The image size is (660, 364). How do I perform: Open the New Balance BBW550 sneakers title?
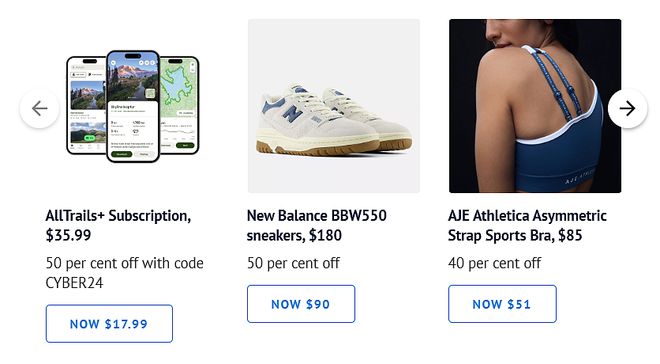click(317, 225)
